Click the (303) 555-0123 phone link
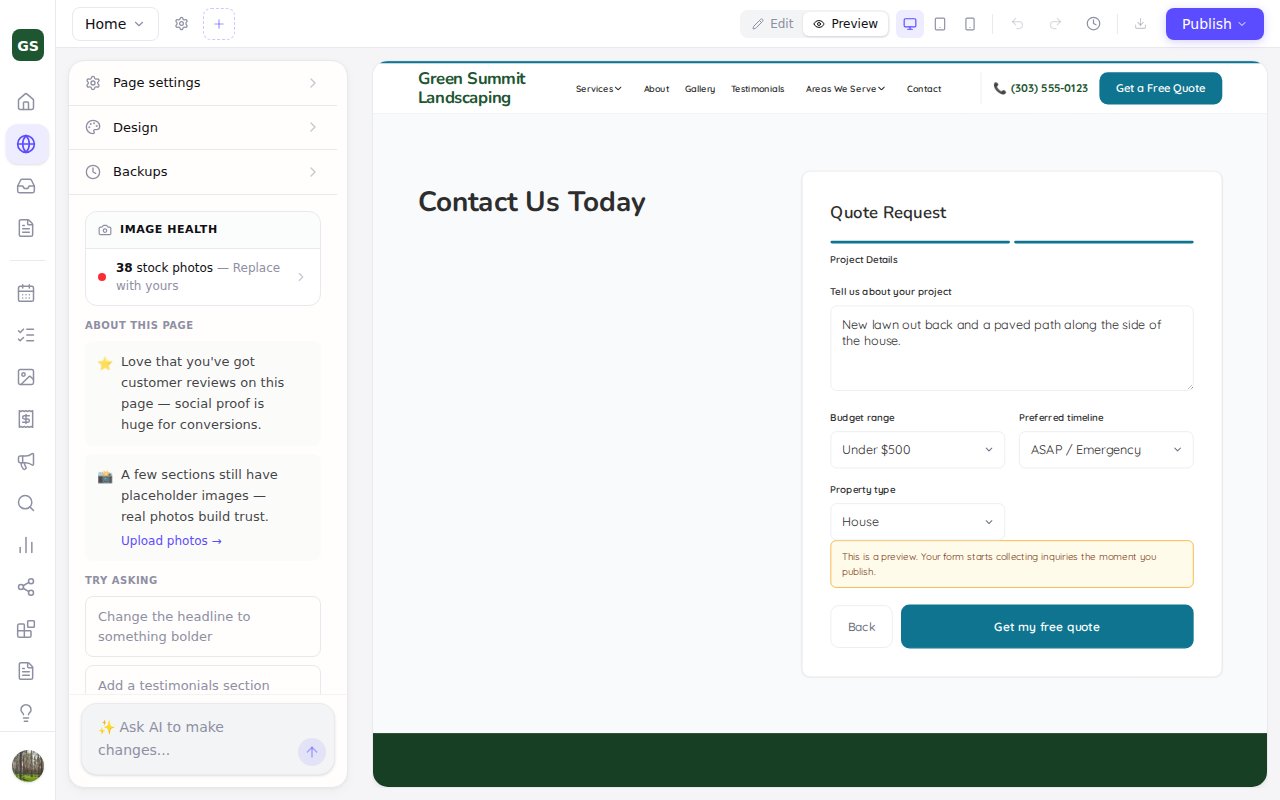1280x800 pixels. (x=1049, y=88)
